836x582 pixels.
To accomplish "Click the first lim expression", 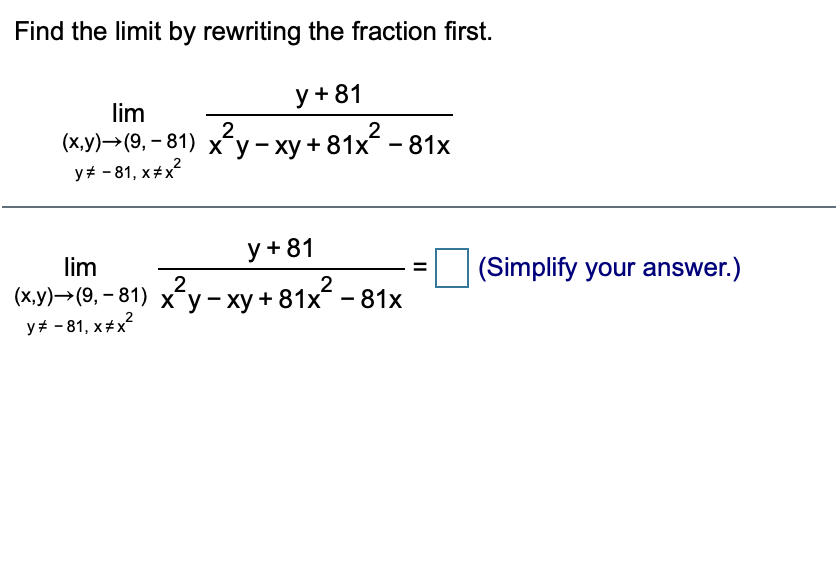I will [128, 113].
